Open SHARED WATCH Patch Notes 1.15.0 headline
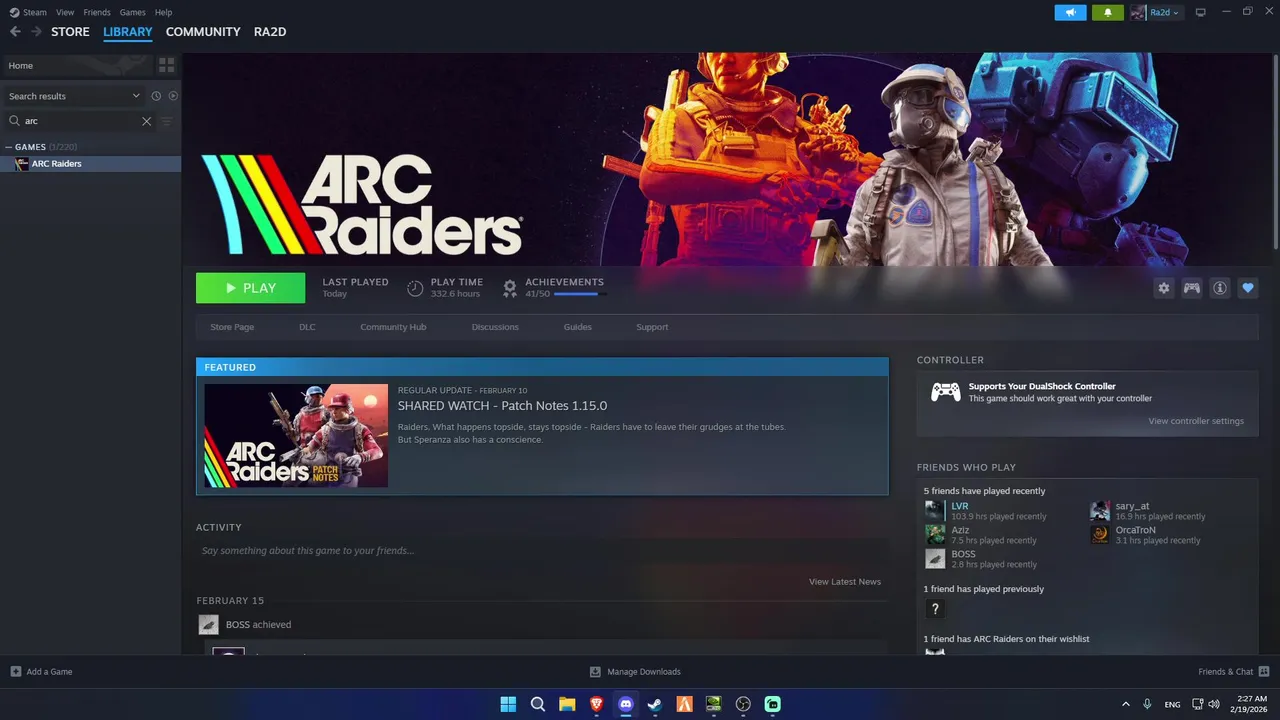 pos(502,406)
